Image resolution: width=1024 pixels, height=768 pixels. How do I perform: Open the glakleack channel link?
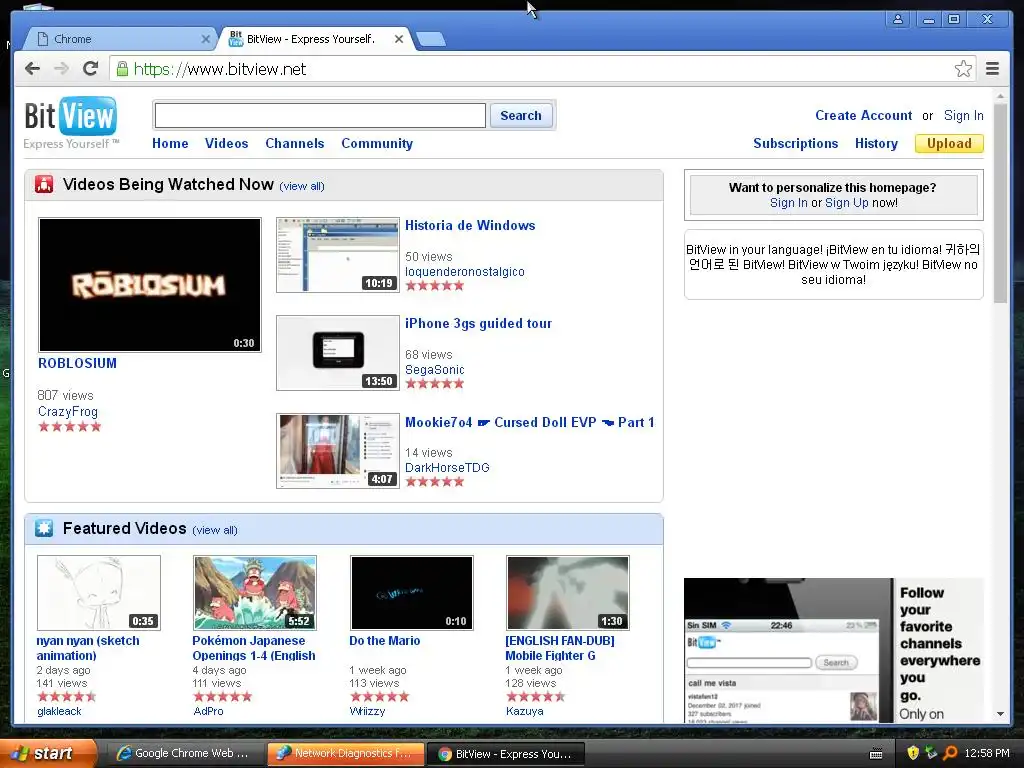[59, 711]
